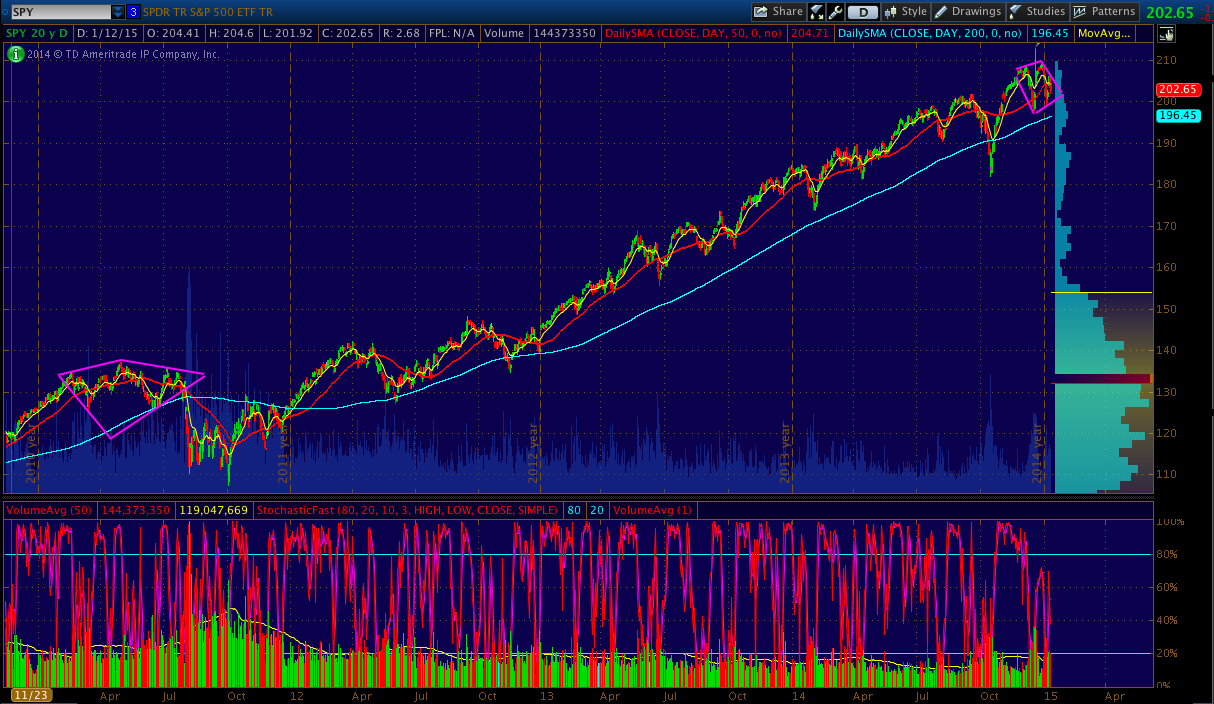Click the green info icon
This screenshot has width=1214, height=704.
(x=15, y=54)
